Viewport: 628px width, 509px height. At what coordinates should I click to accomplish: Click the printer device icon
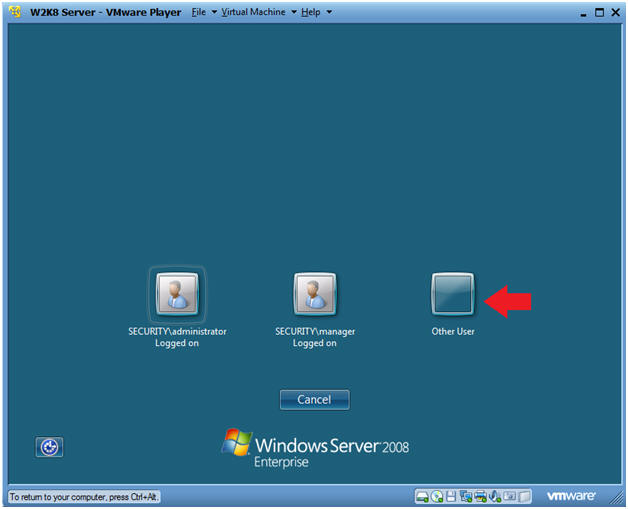point(480,497)
